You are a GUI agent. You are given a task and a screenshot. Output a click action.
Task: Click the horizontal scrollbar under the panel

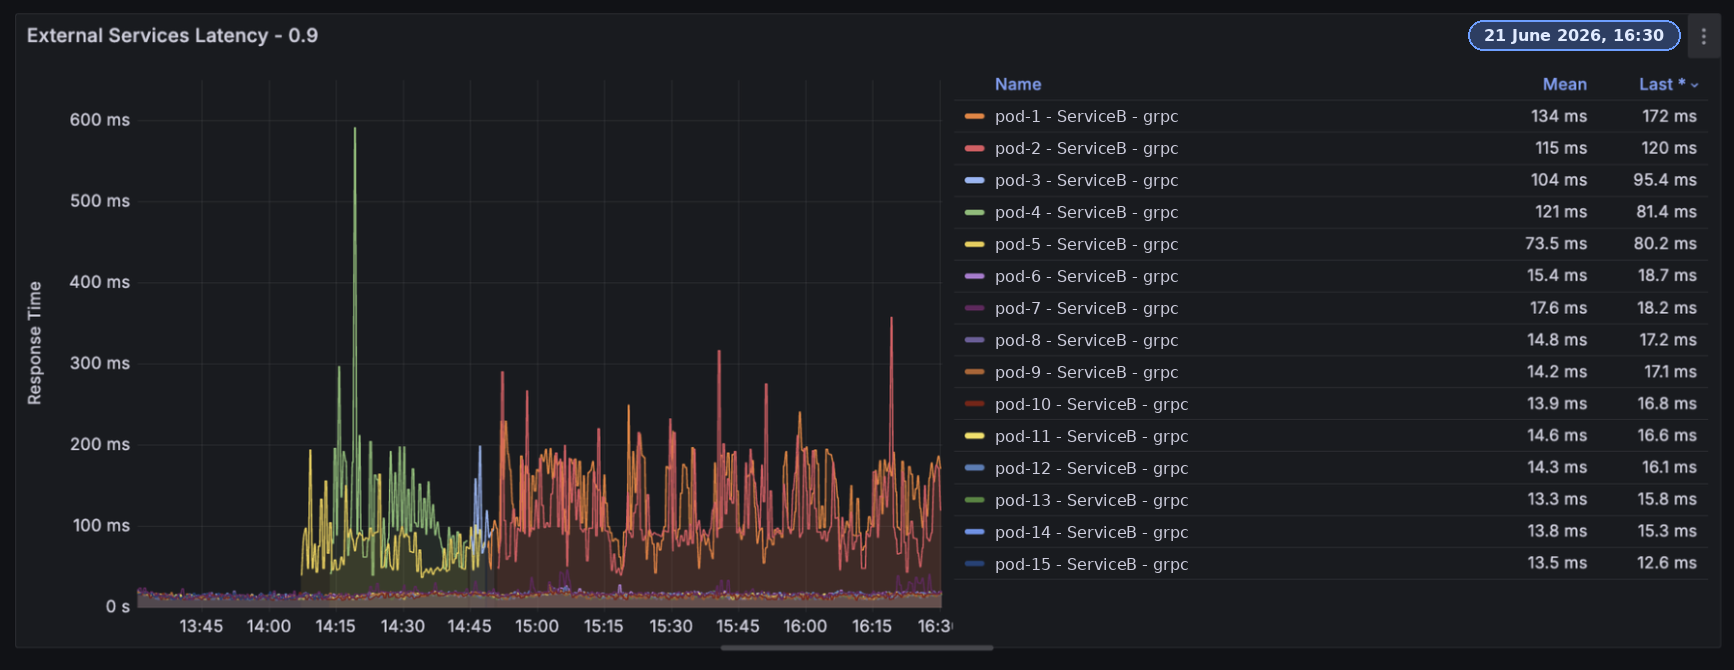click(x=857, y=648)
